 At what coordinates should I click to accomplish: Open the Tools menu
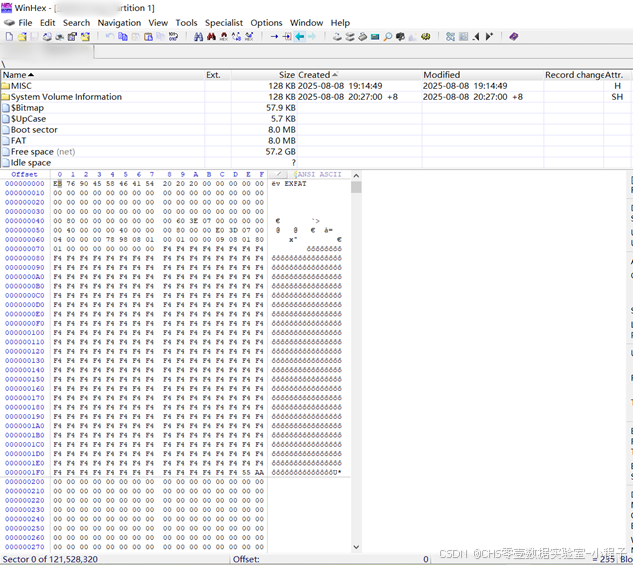186,23
